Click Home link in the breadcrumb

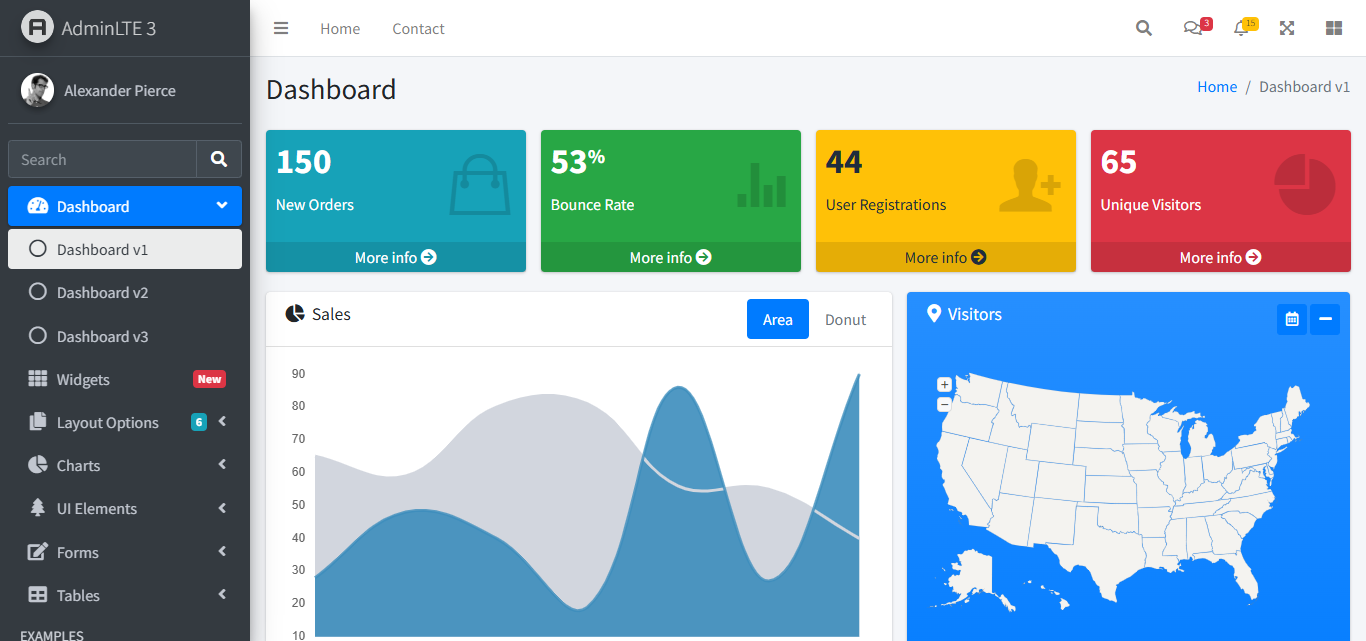point(1217,87)
